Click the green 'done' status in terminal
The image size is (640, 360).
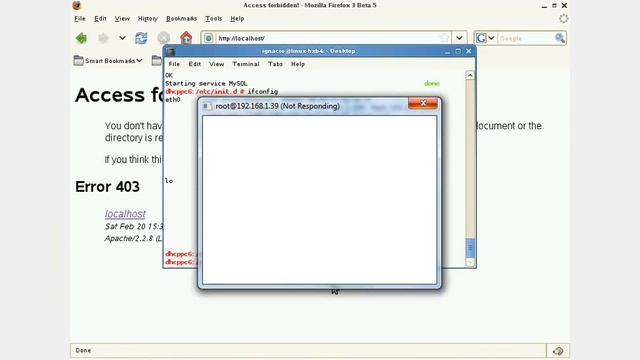point(431,83)
